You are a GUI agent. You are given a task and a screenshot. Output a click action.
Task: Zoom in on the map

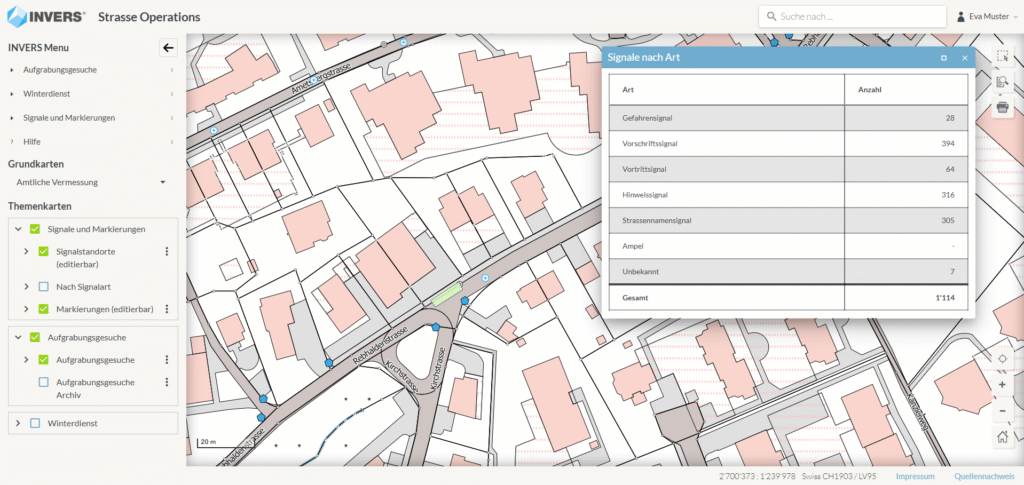1002,385
